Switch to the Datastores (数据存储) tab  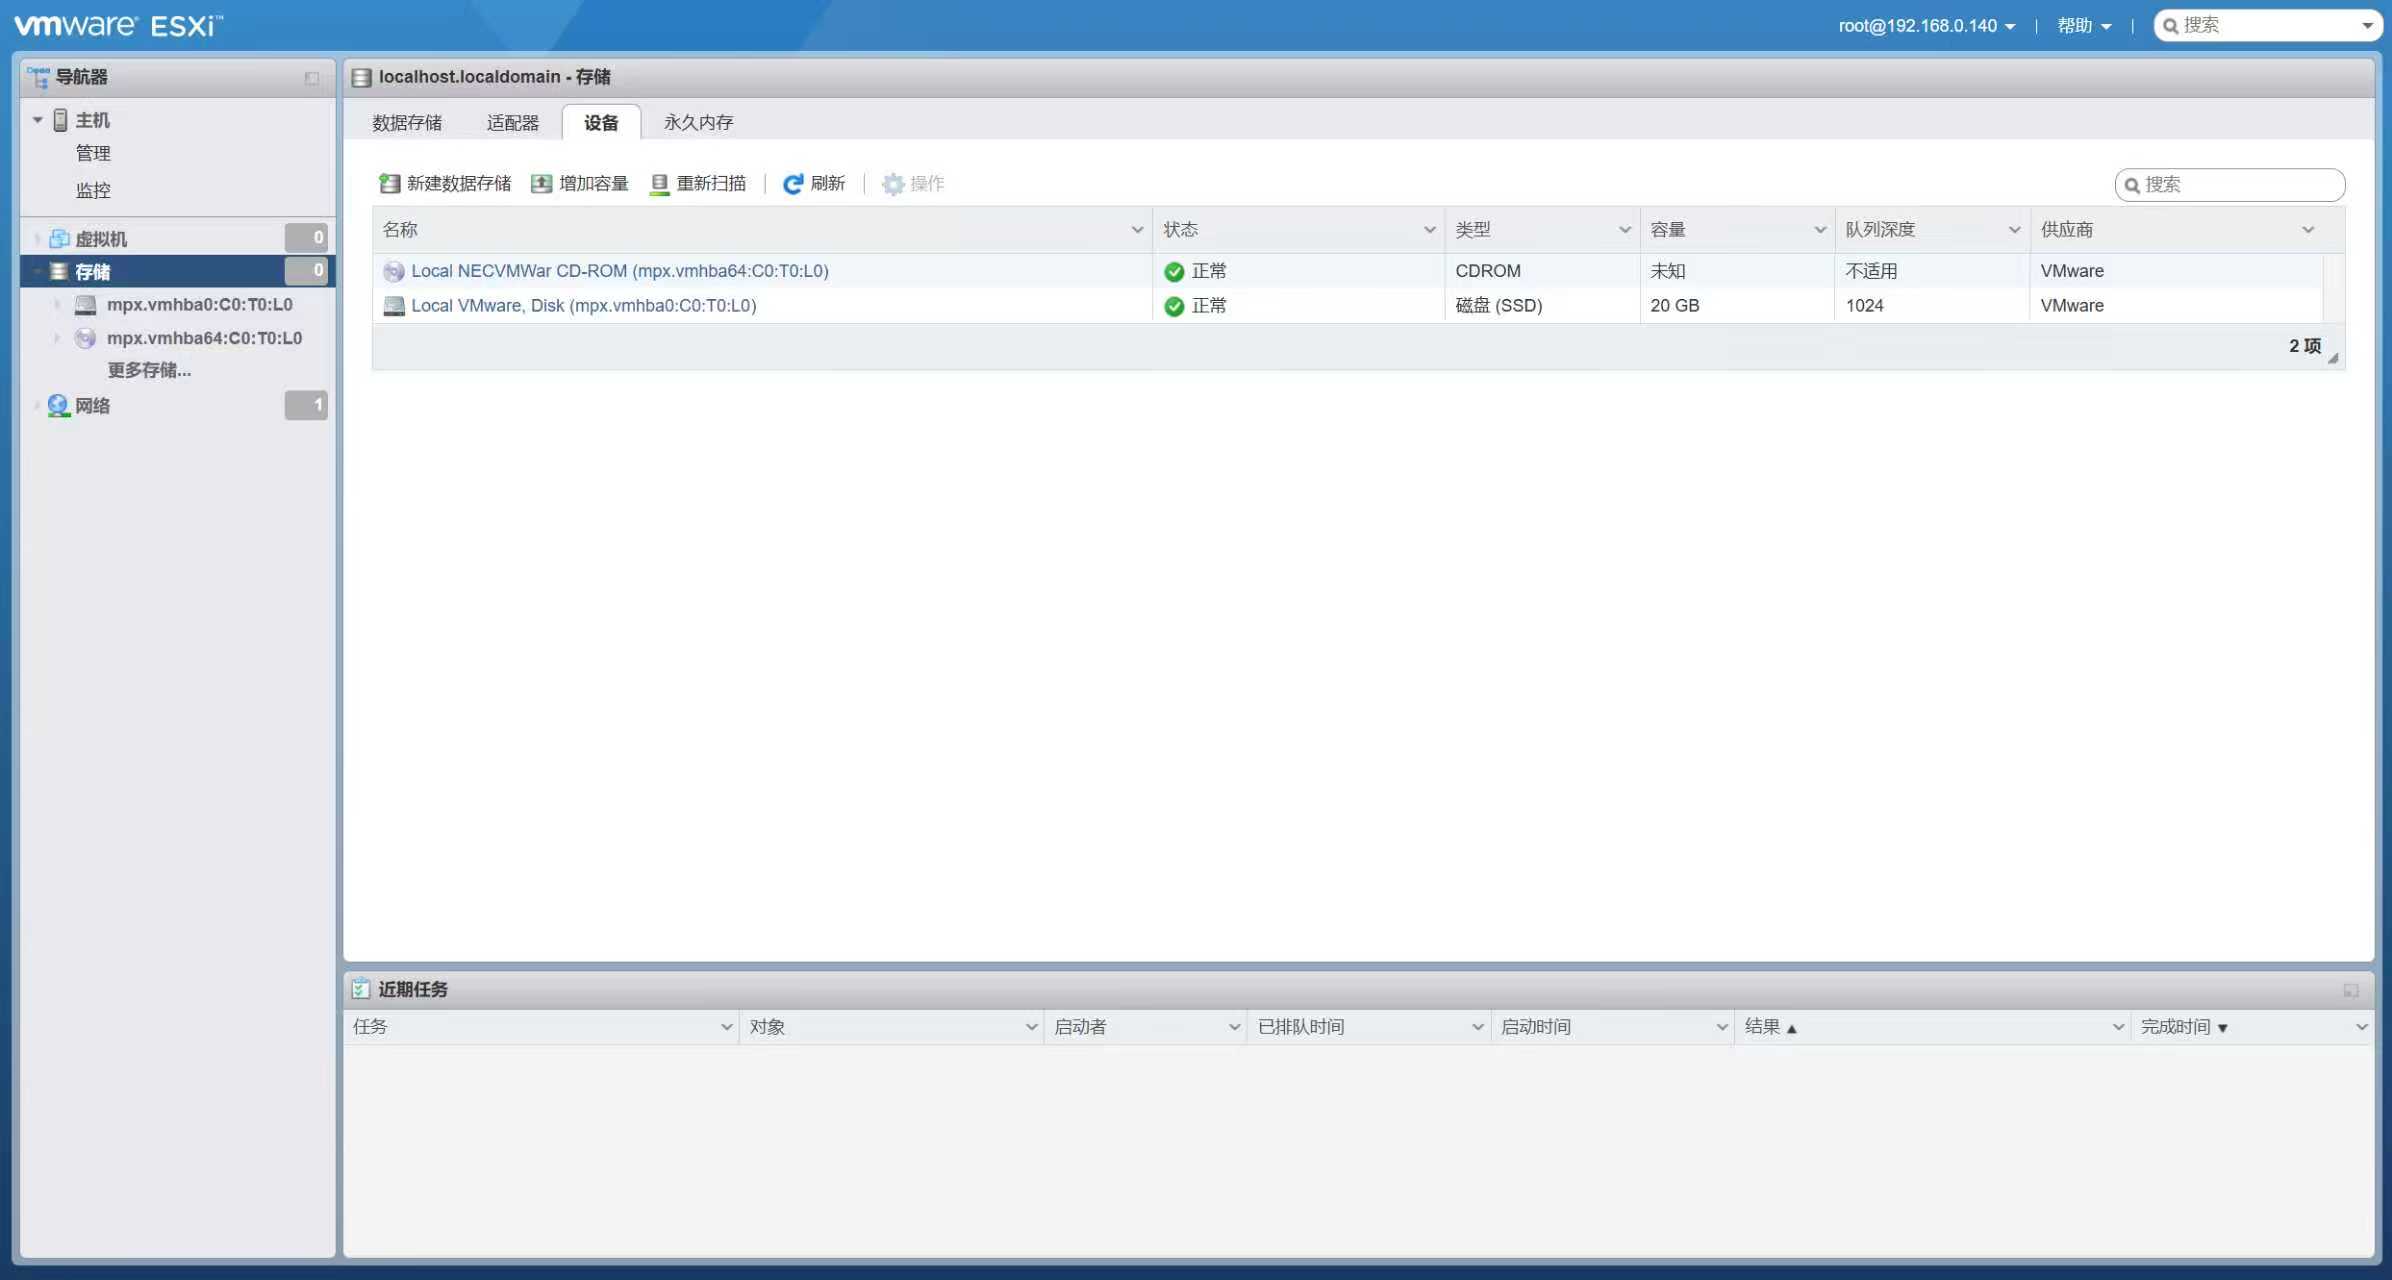click(x=407, y=122)
